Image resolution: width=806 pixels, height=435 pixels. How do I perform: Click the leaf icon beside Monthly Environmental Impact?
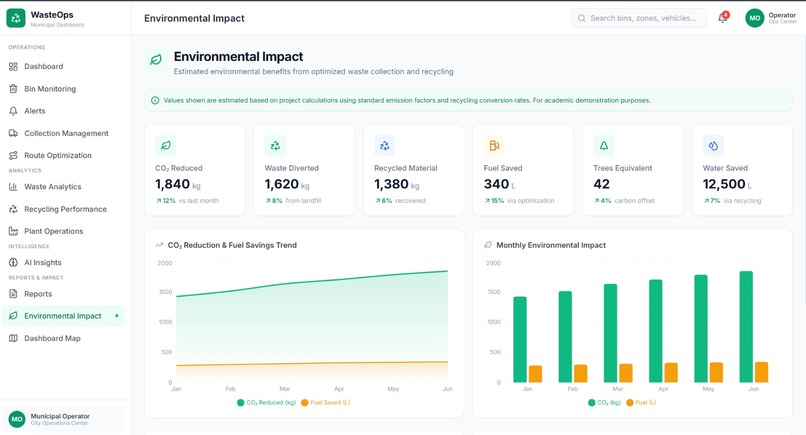[488, 245]
